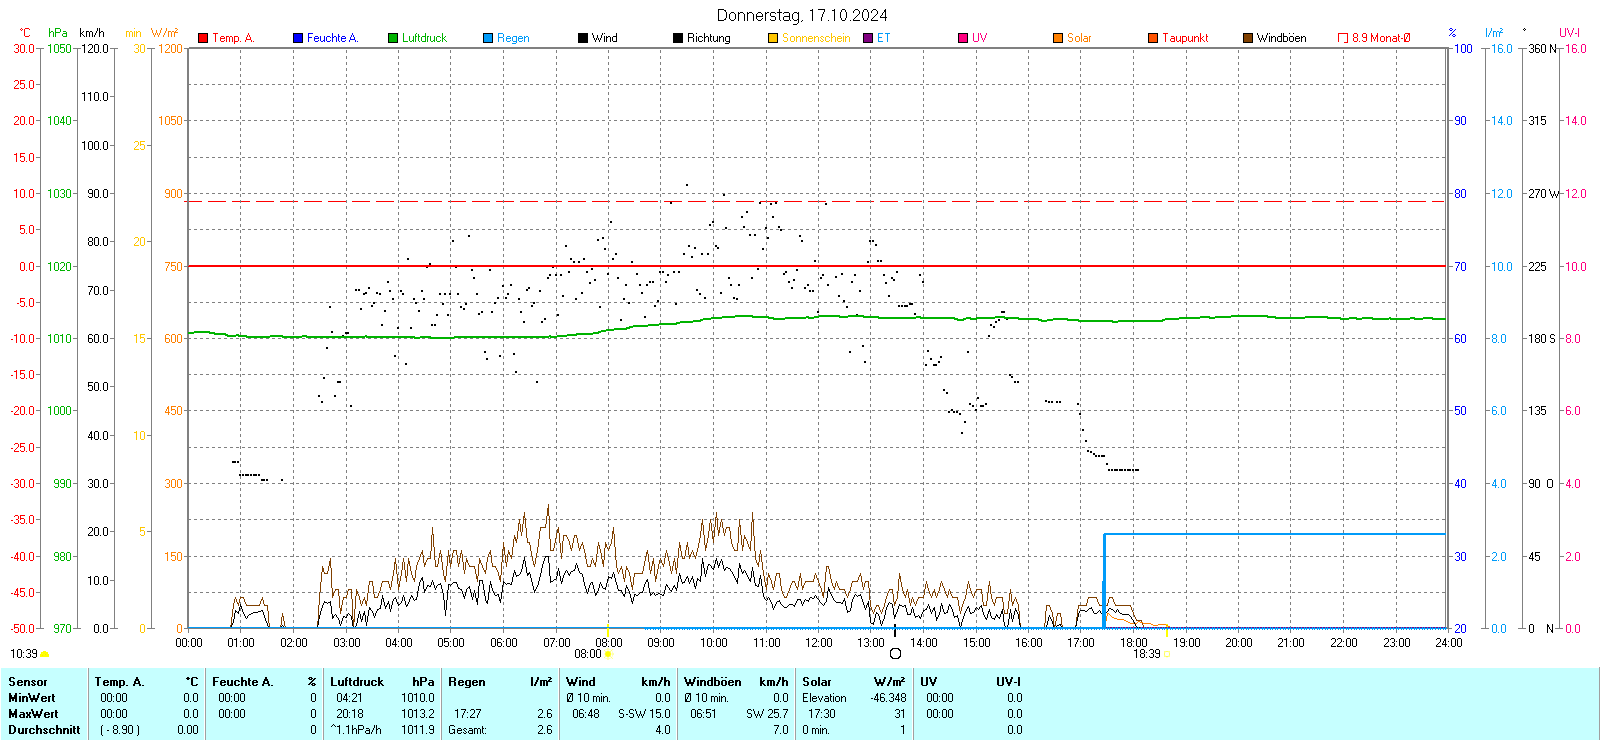Click the blue Feuchte A. legend square
This screenshot has height=740, width=1600.
[298, 38]
